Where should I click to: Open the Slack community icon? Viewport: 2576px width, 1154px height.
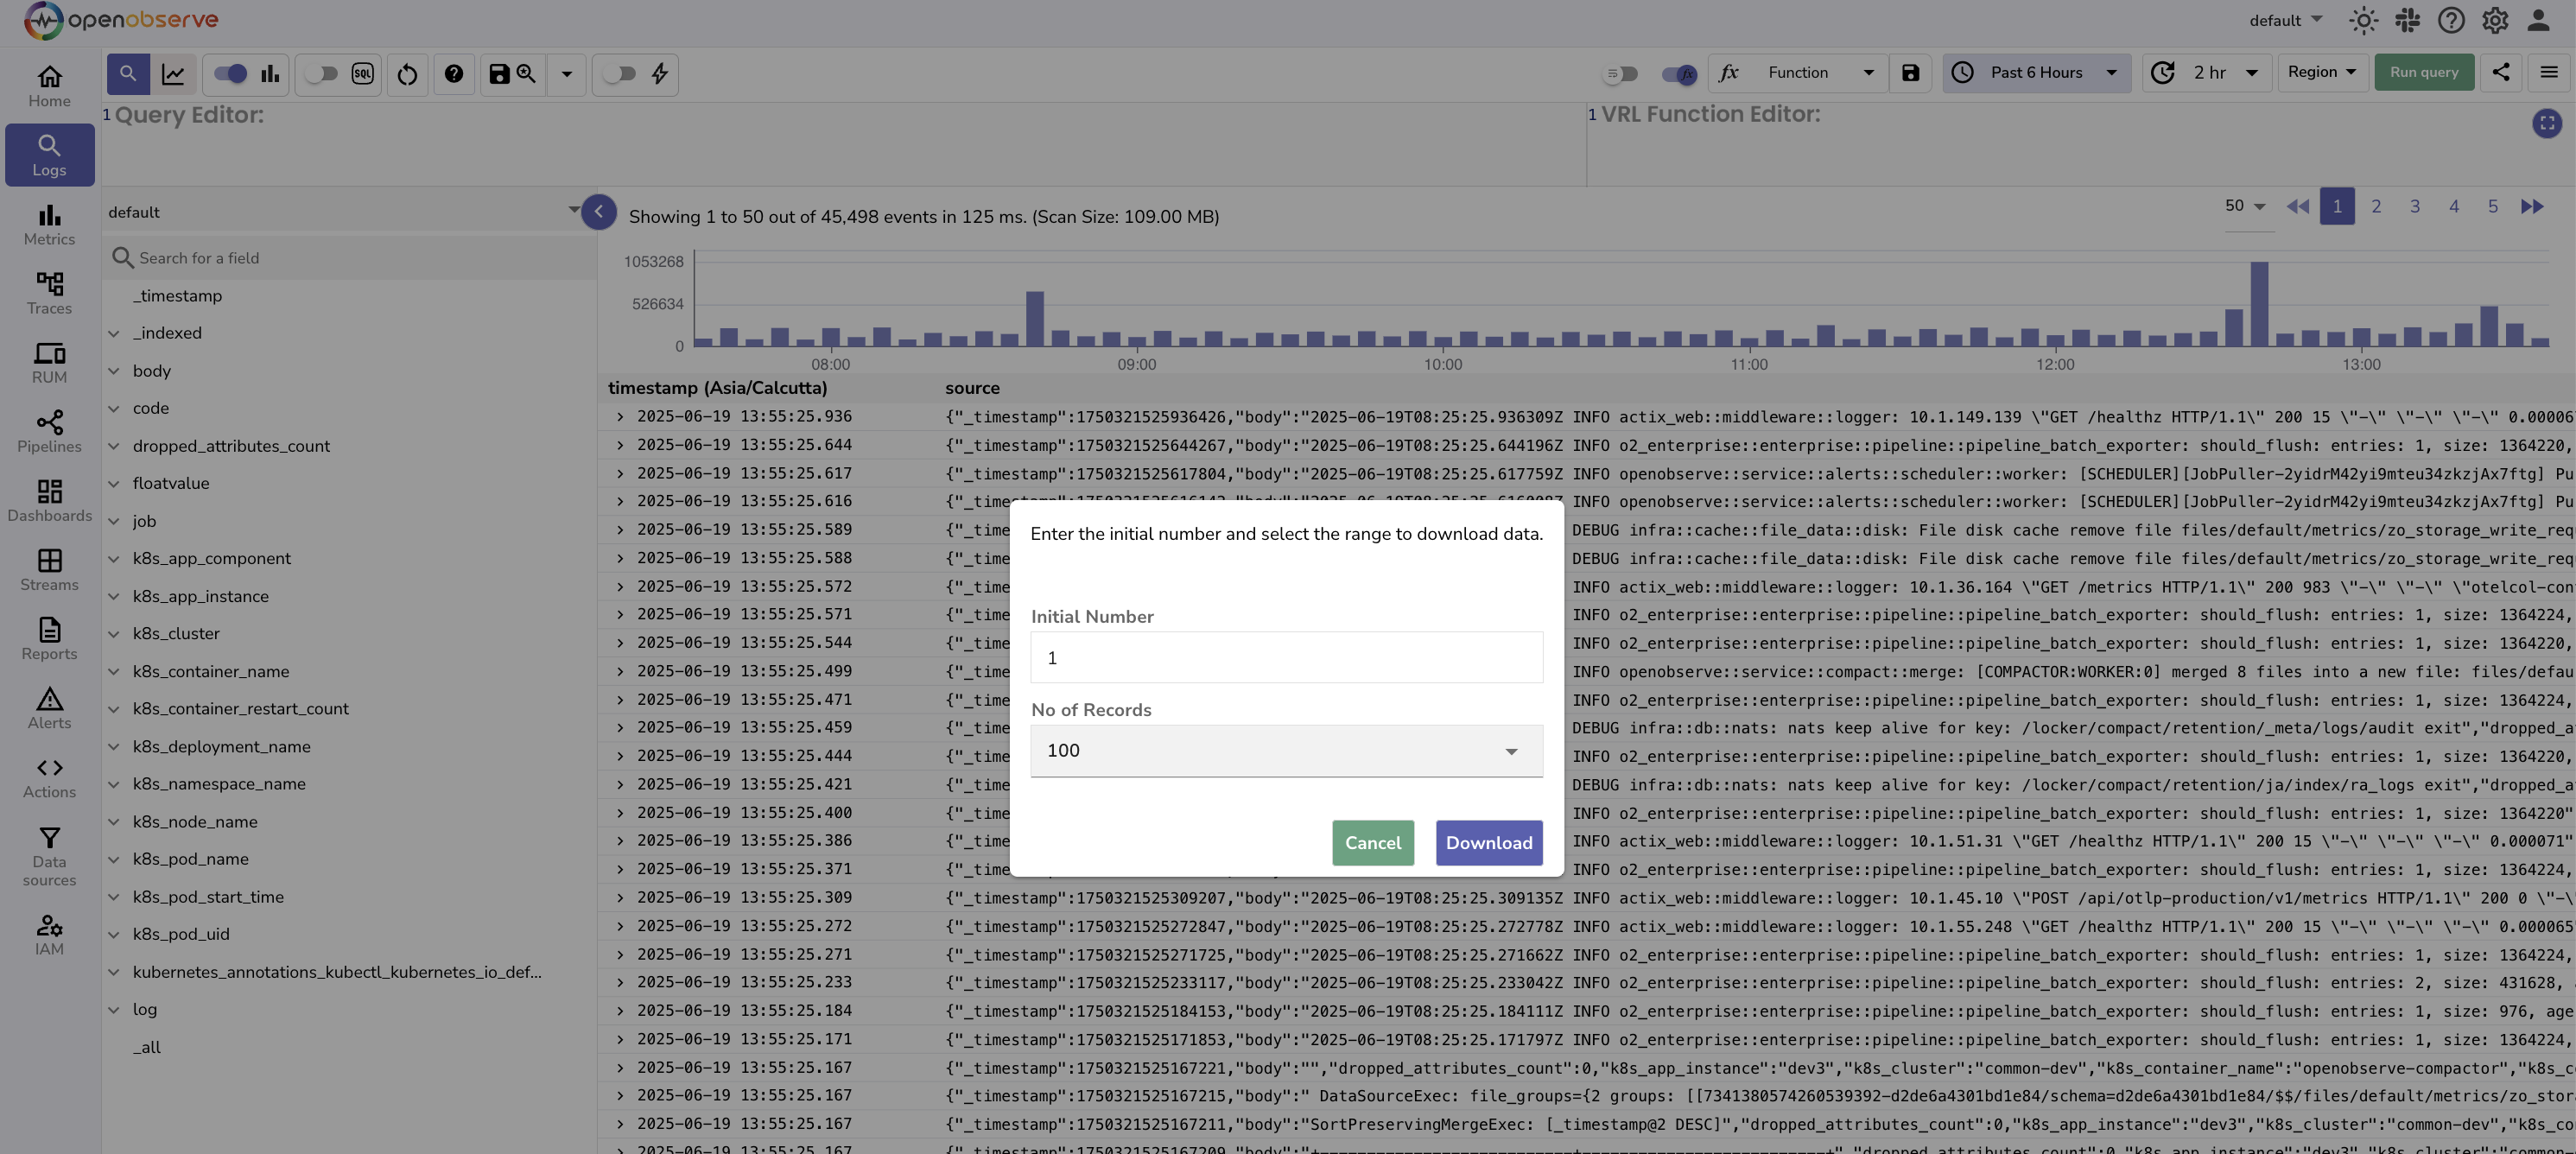coord(2407,20)
